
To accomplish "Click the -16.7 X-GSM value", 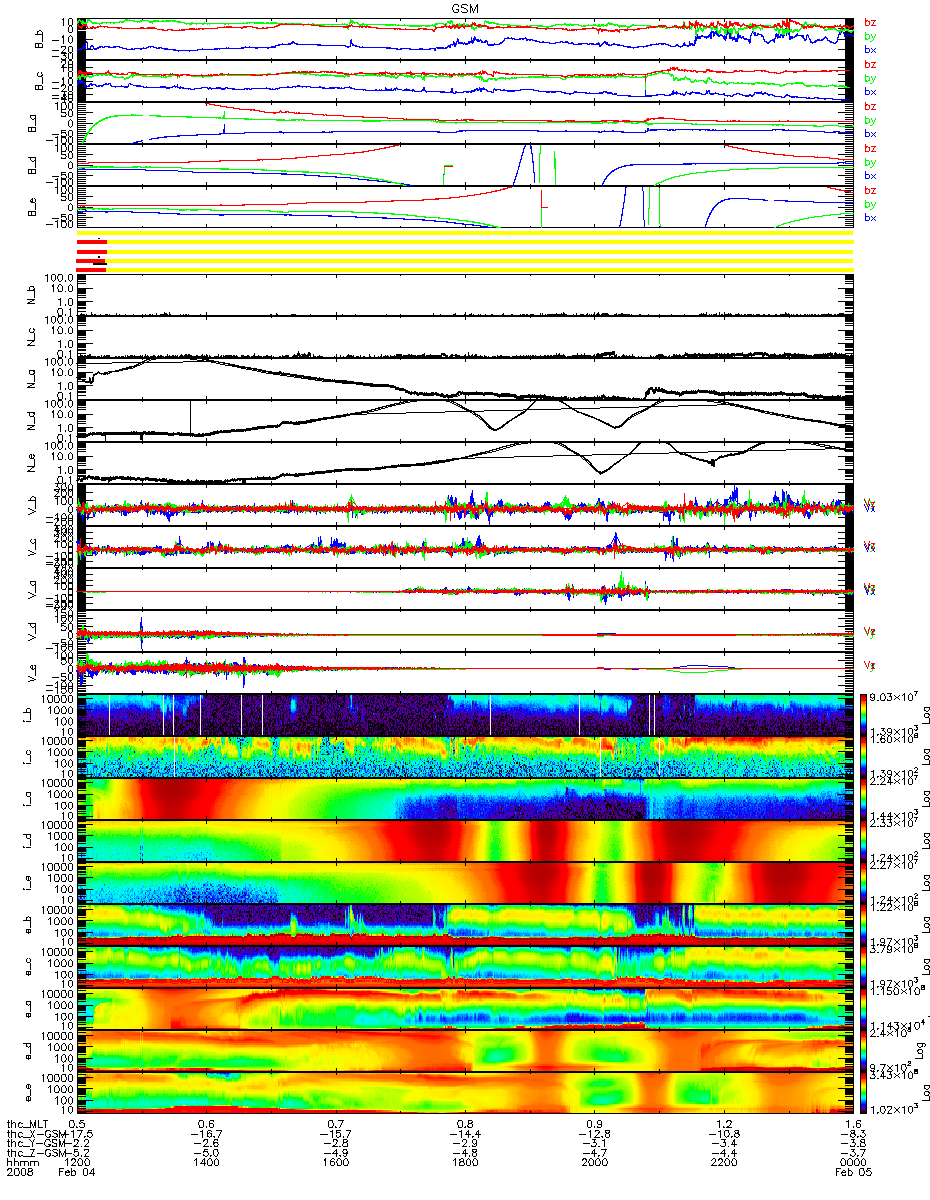I will tap(205, 1133).
